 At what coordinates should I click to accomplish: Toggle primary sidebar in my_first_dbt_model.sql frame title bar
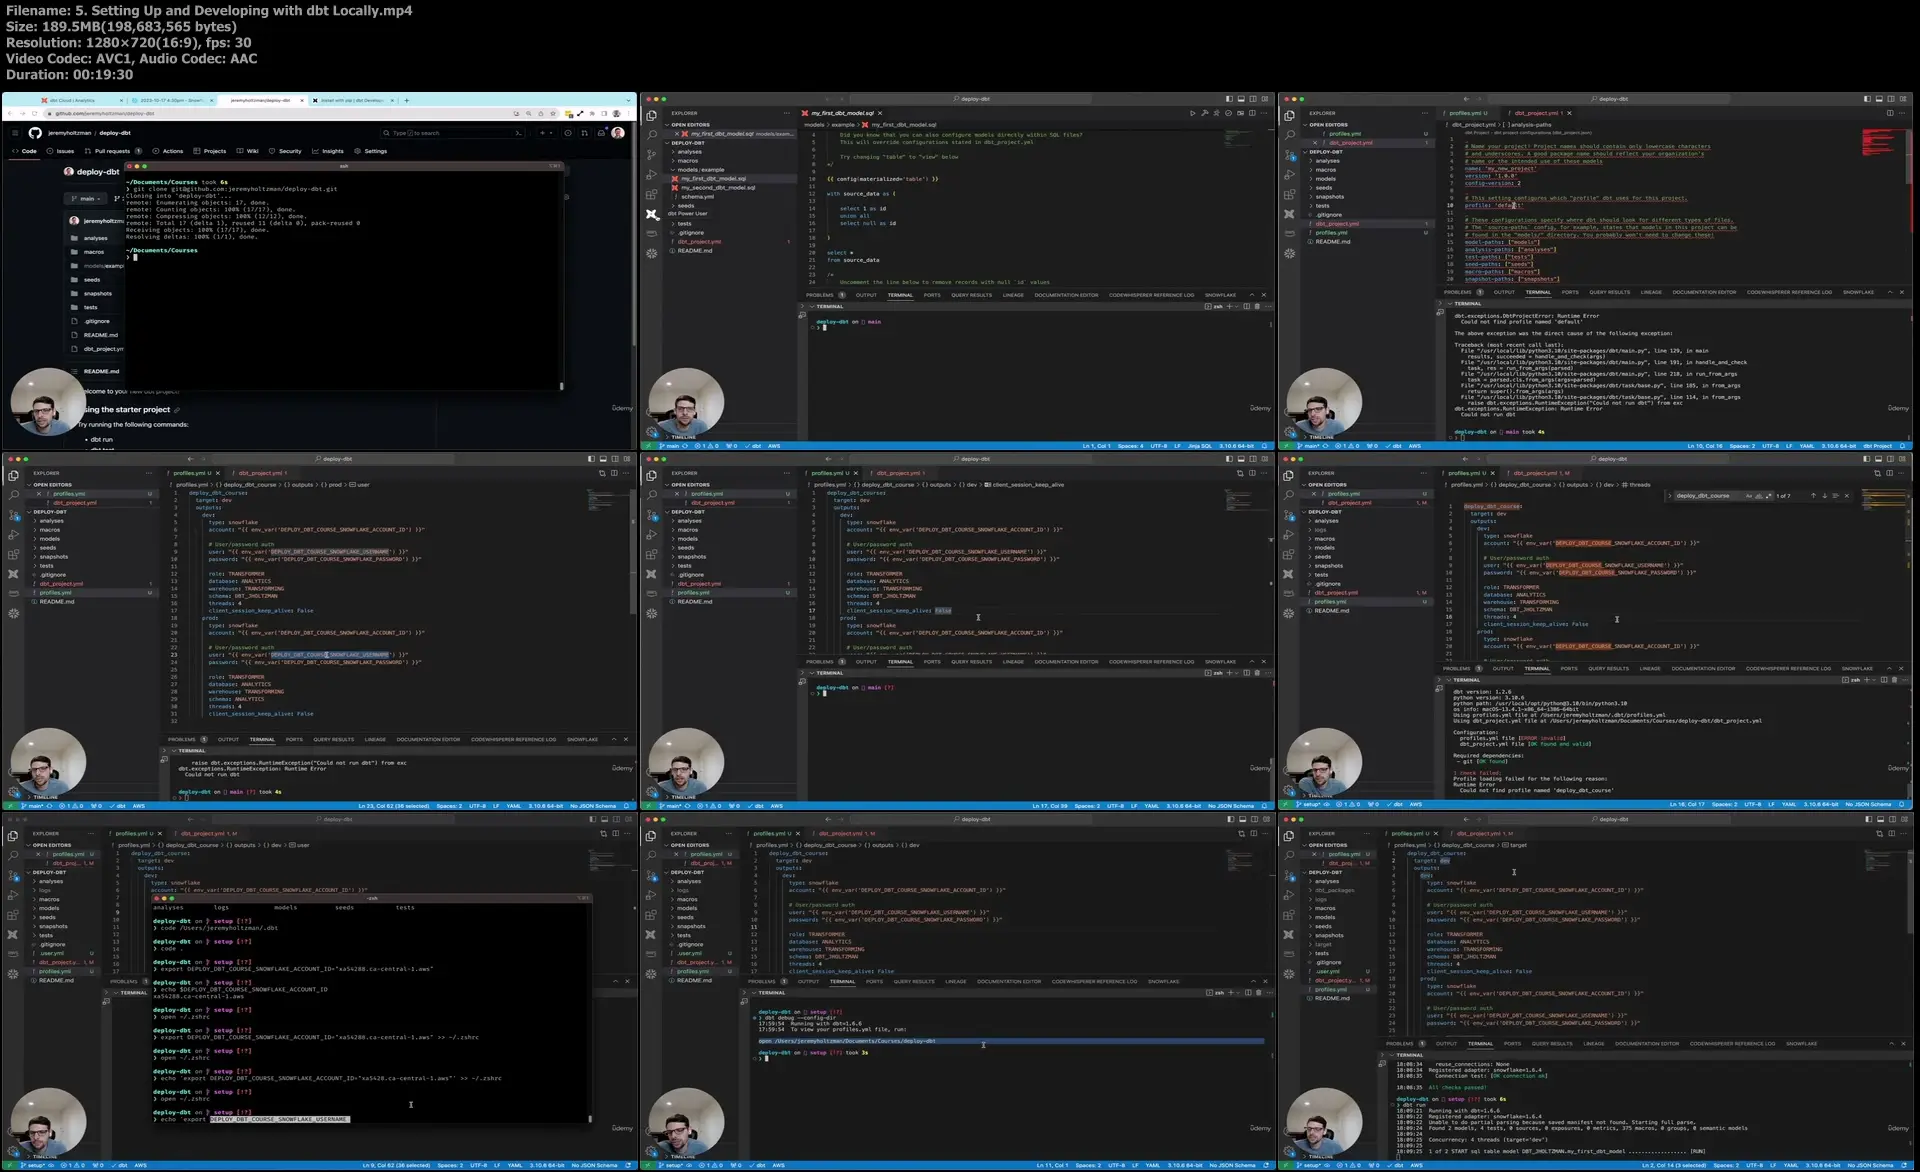[1229, 99]
